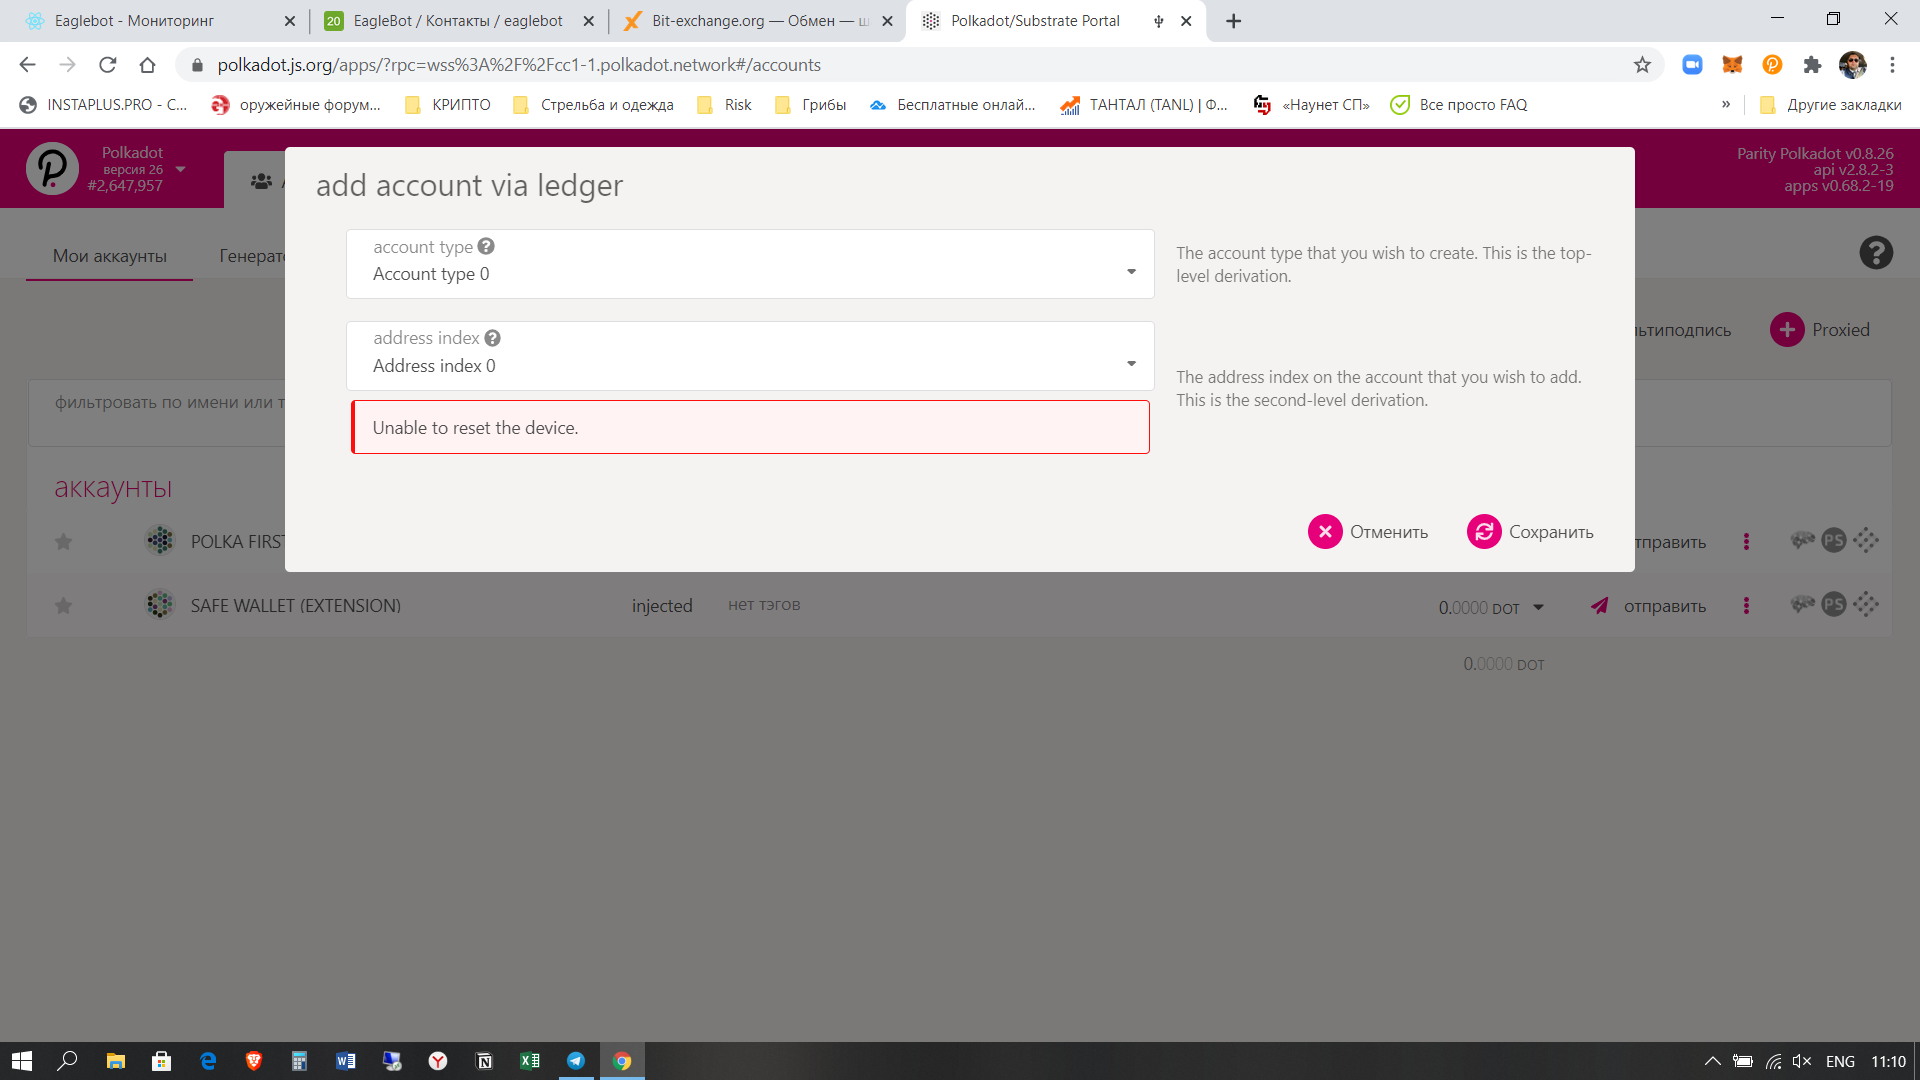The height and width of the screenshot is (1080, 1920).
Task: Open browser home page
Action: pyautogui.click(x=147, y=65)
